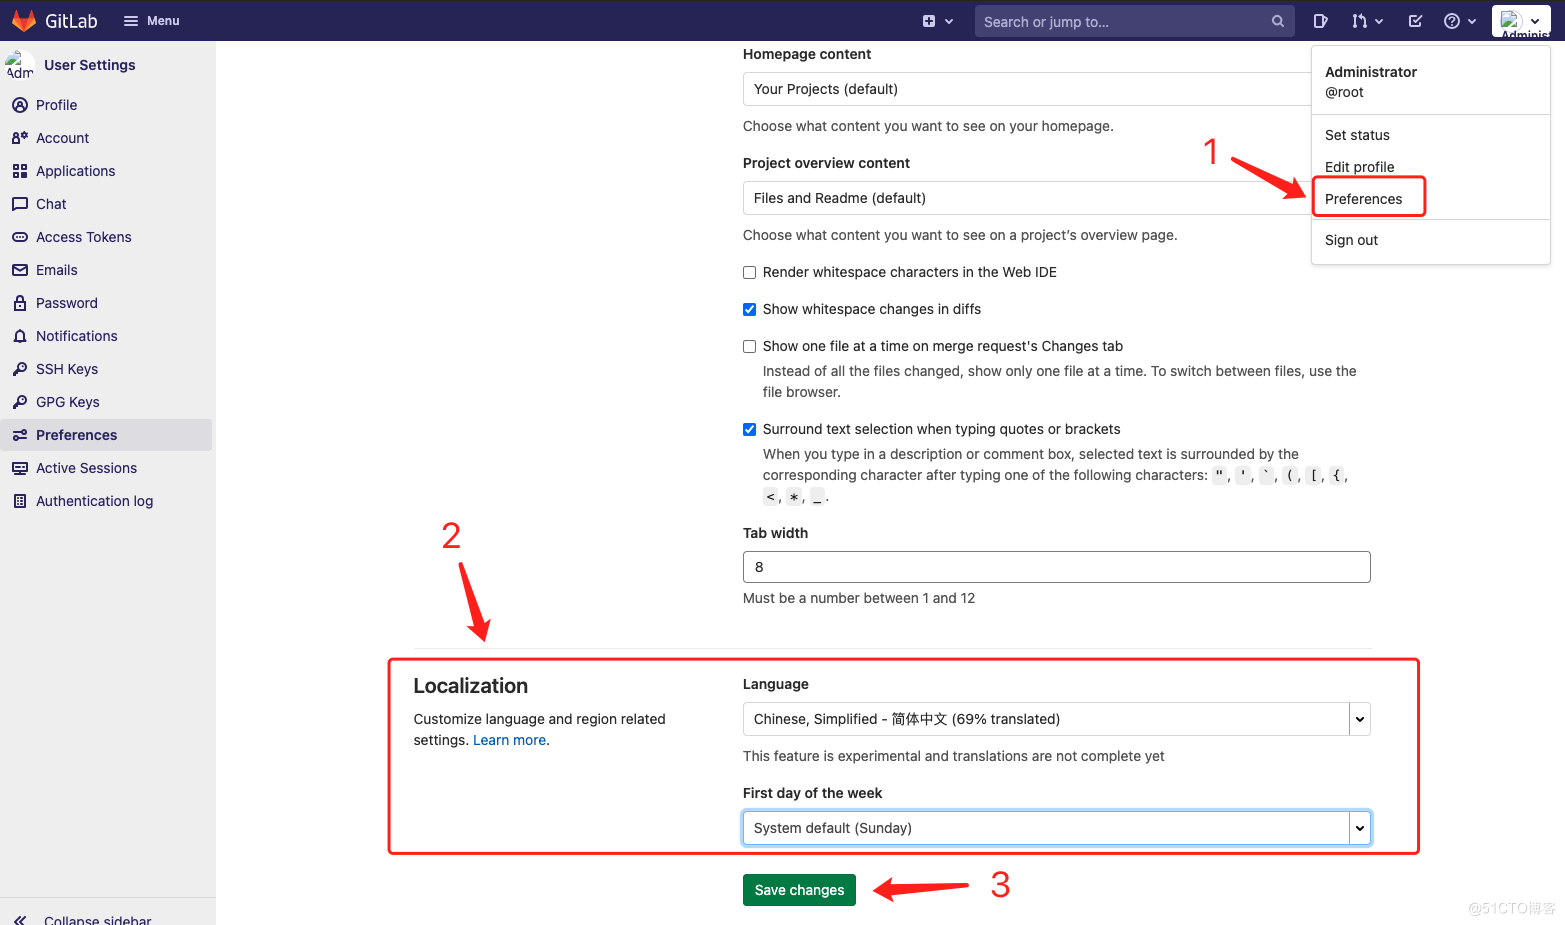Click the Preferences sliders icon in sidebar
The image size is (1565, 925).
click(x=20, y=435)
